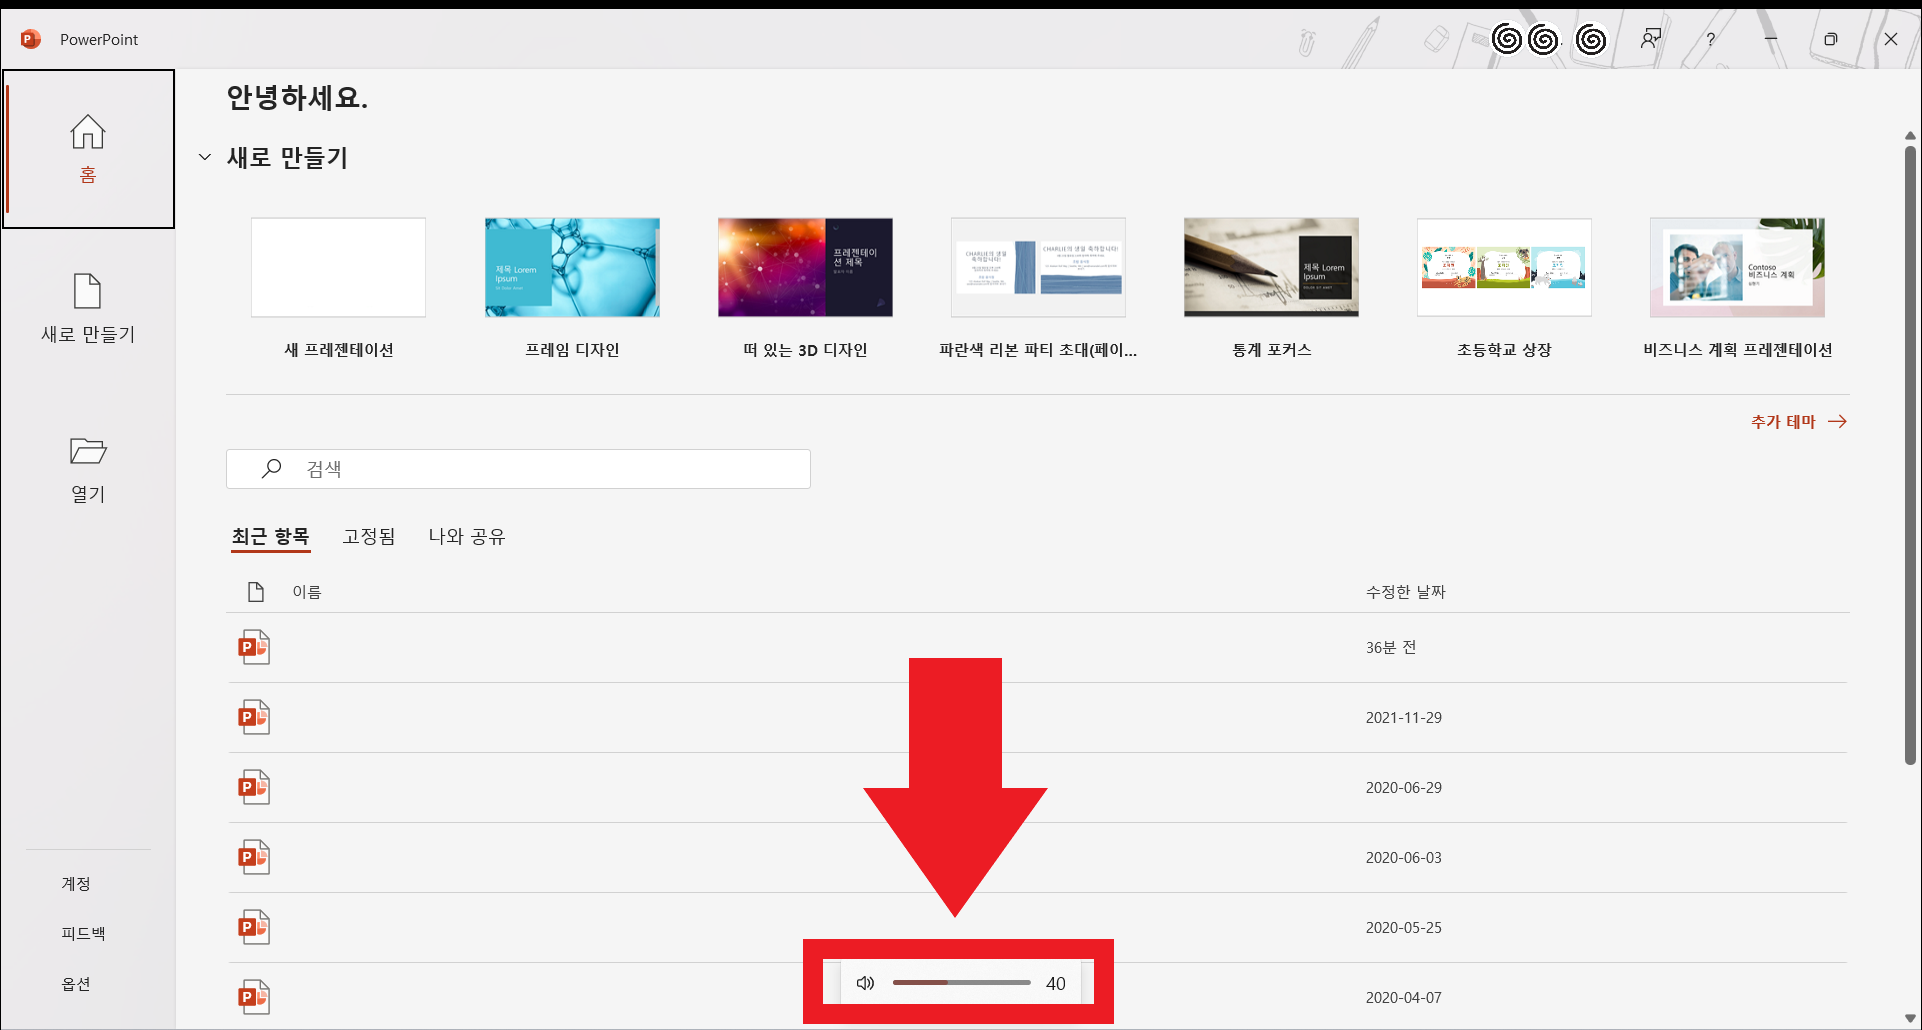This screenshot has height=1030, width=1922.
Task: Click the 36분 전 date text
Action: coord(1391,647)
